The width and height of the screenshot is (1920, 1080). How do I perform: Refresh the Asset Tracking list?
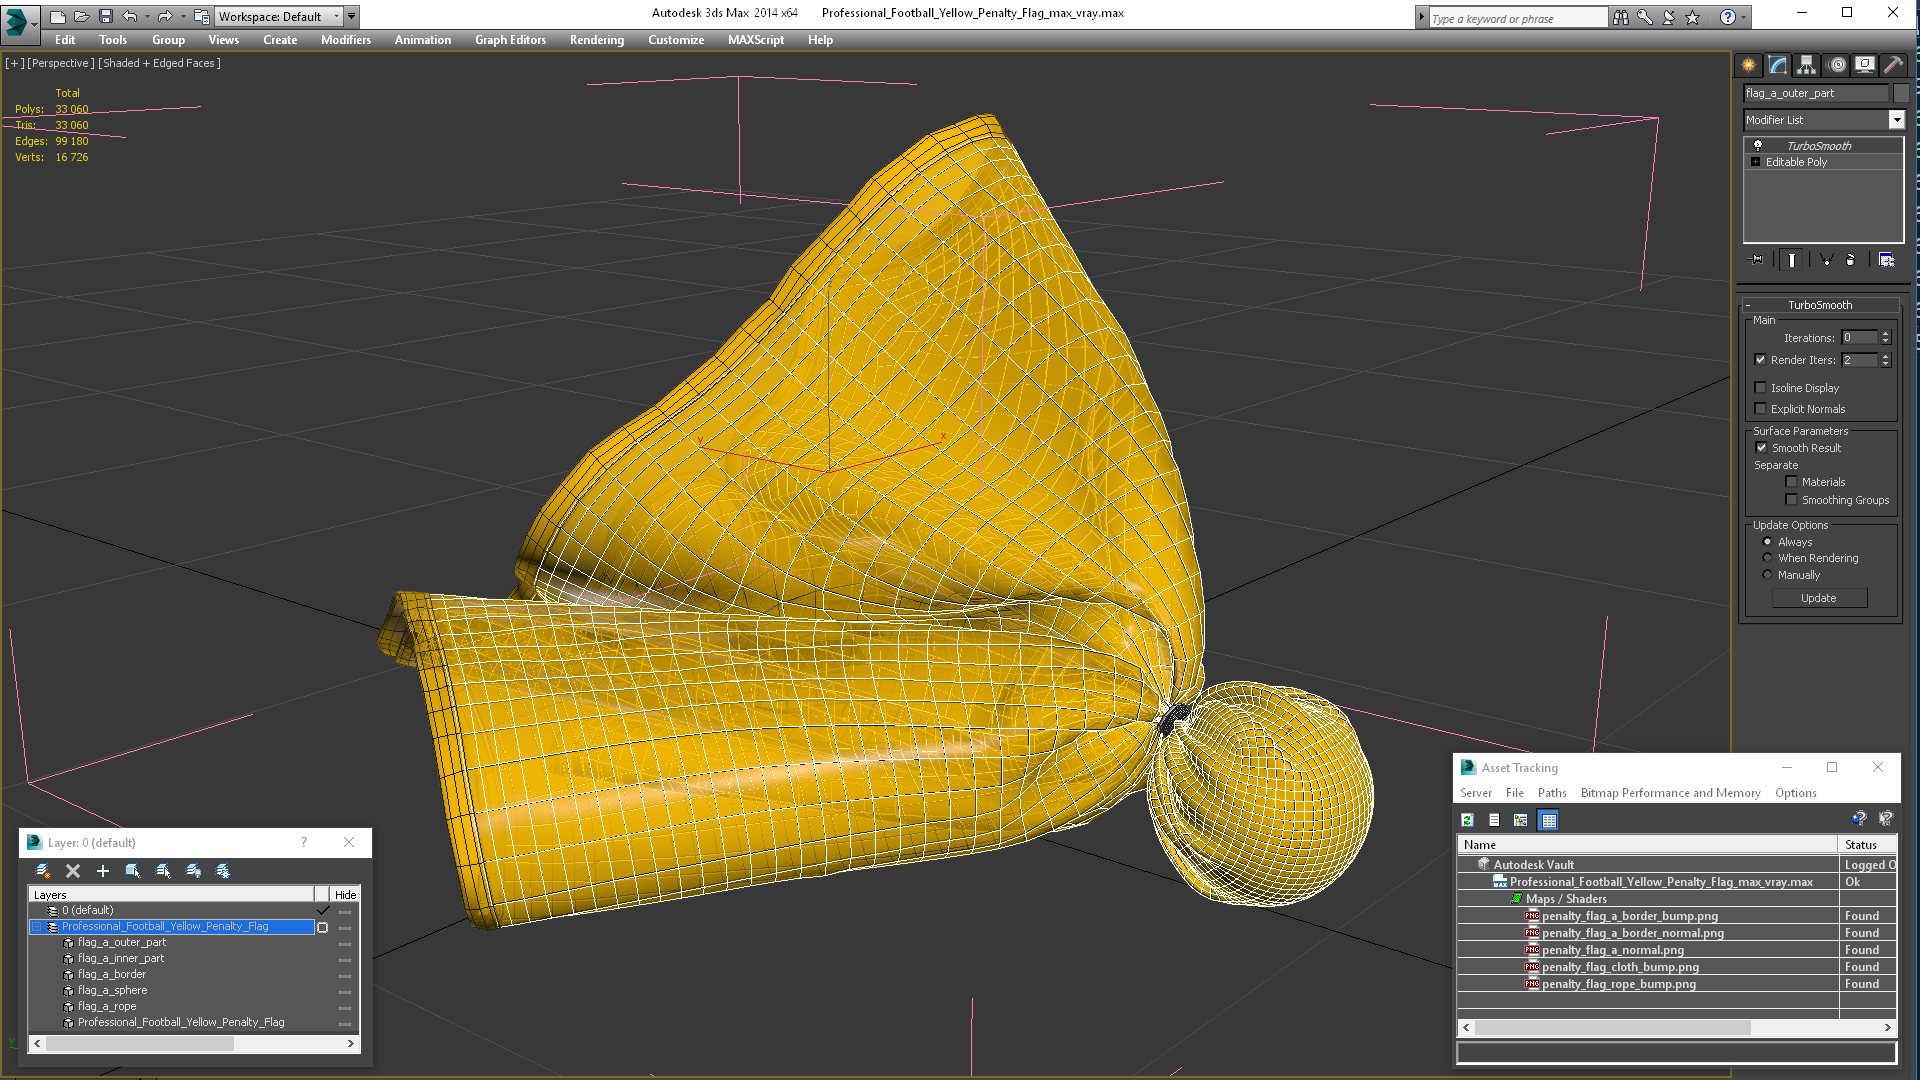[x=1467, y=820]
